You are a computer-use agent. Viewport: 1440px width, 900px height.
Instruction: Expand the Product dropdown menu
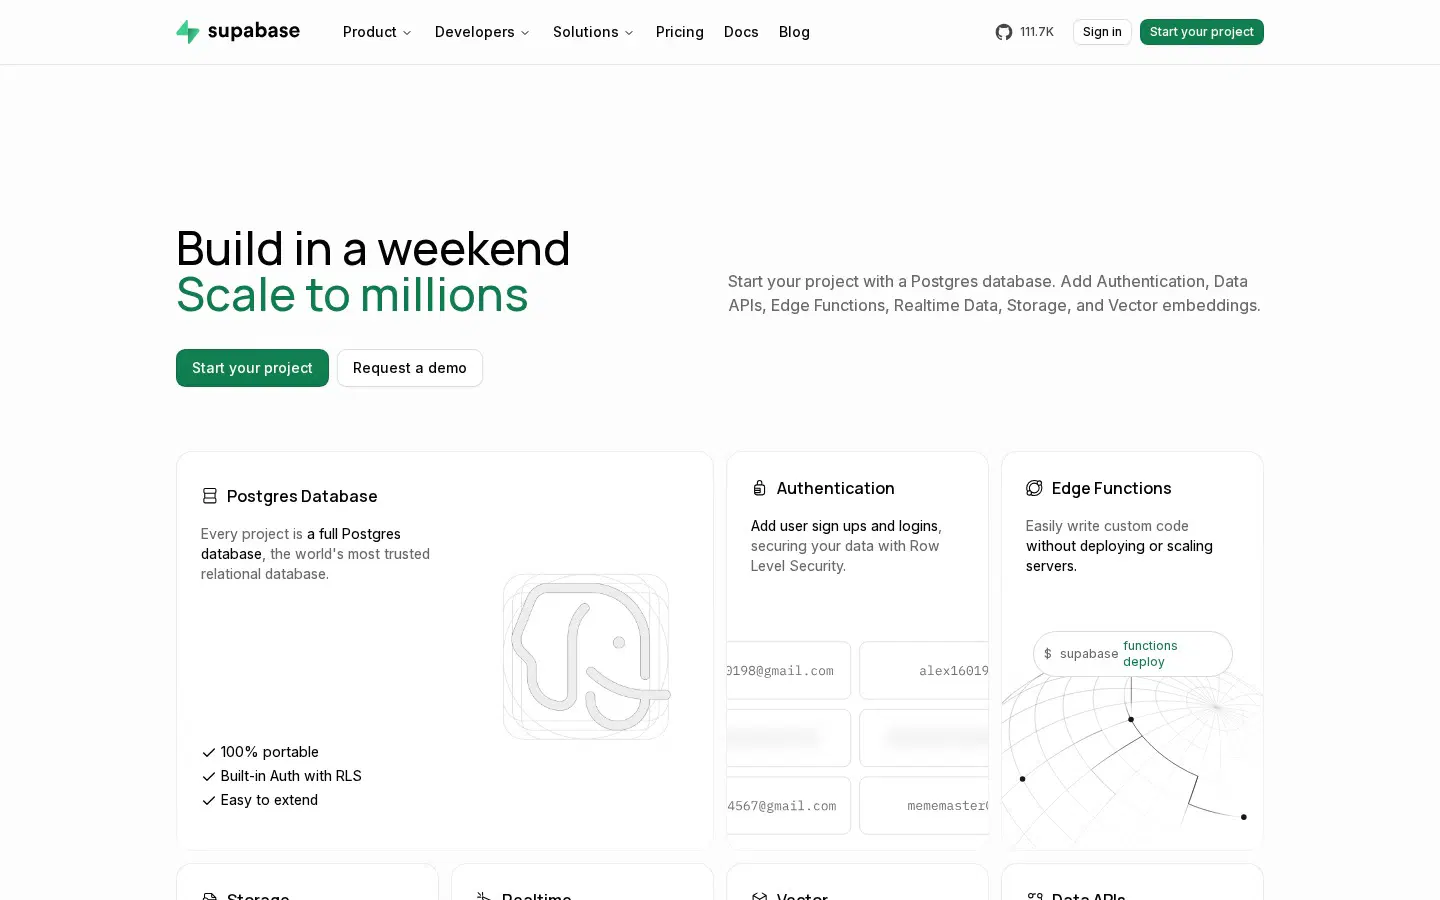377,32
